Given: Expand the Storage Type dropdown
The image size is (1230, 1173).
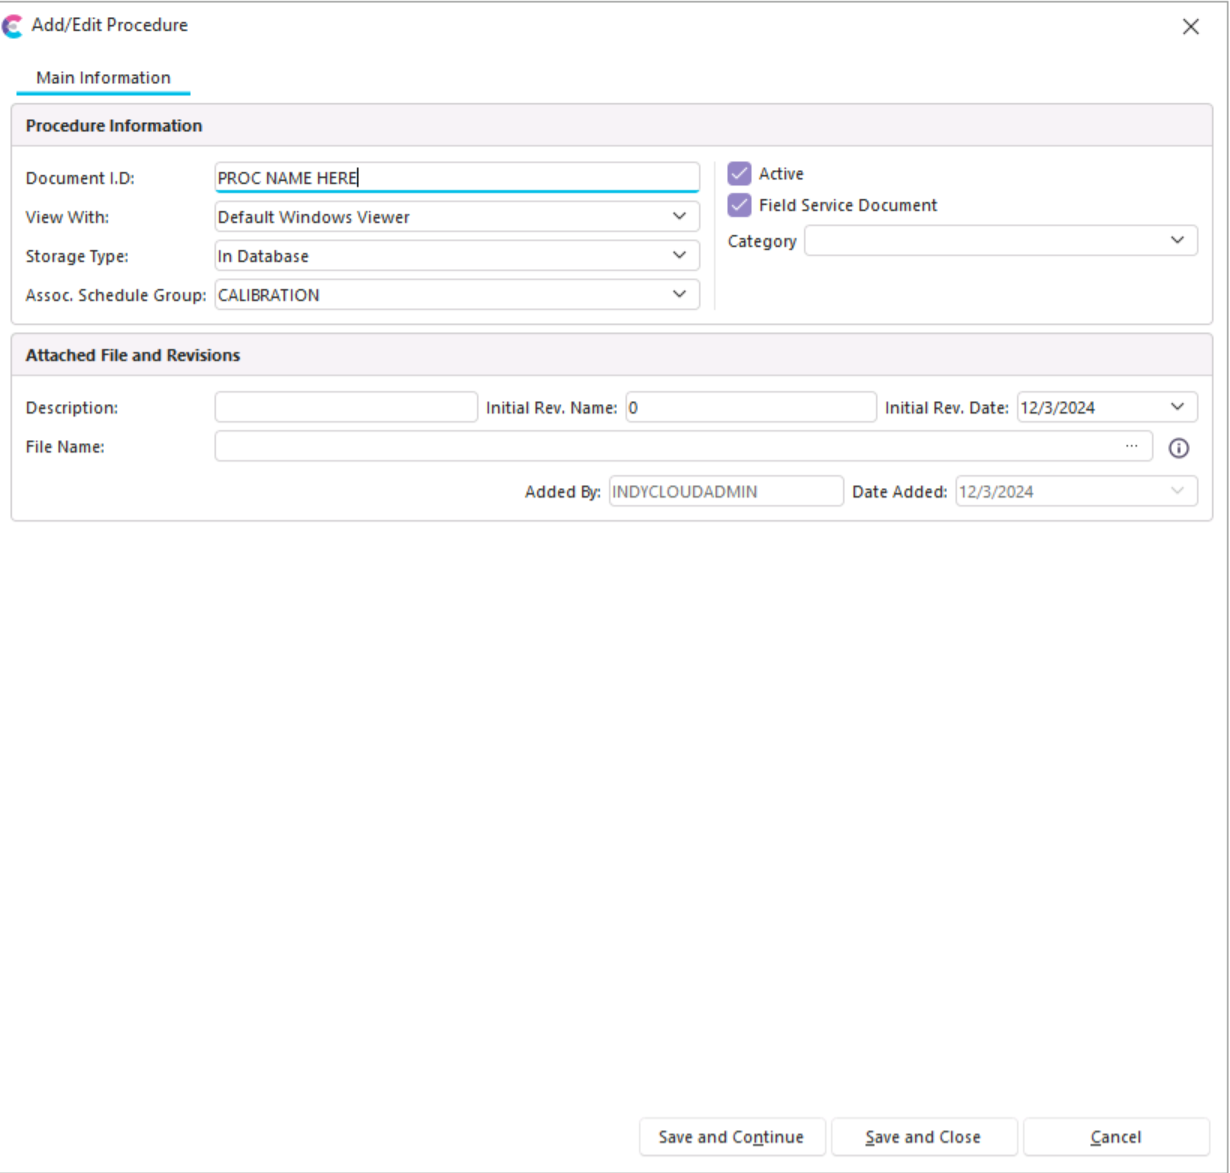Looking at the screenshot, I should 679,256.
